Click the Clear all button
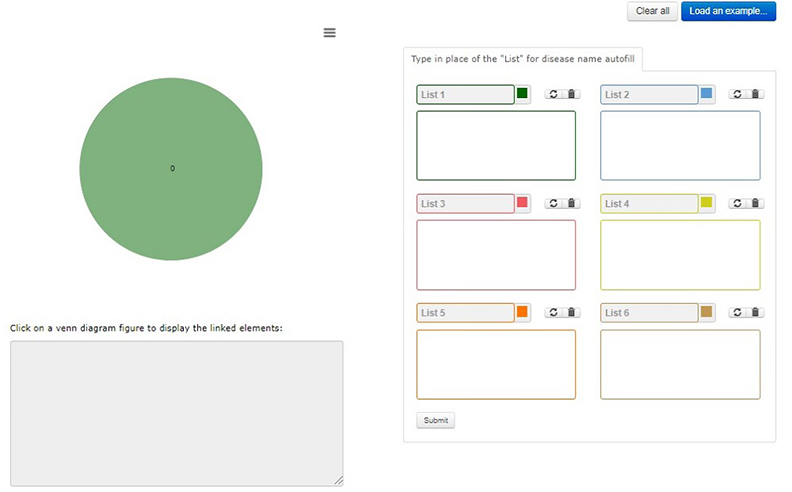Image resolution: width=792 pixels, height=492 pixels. 653,11
